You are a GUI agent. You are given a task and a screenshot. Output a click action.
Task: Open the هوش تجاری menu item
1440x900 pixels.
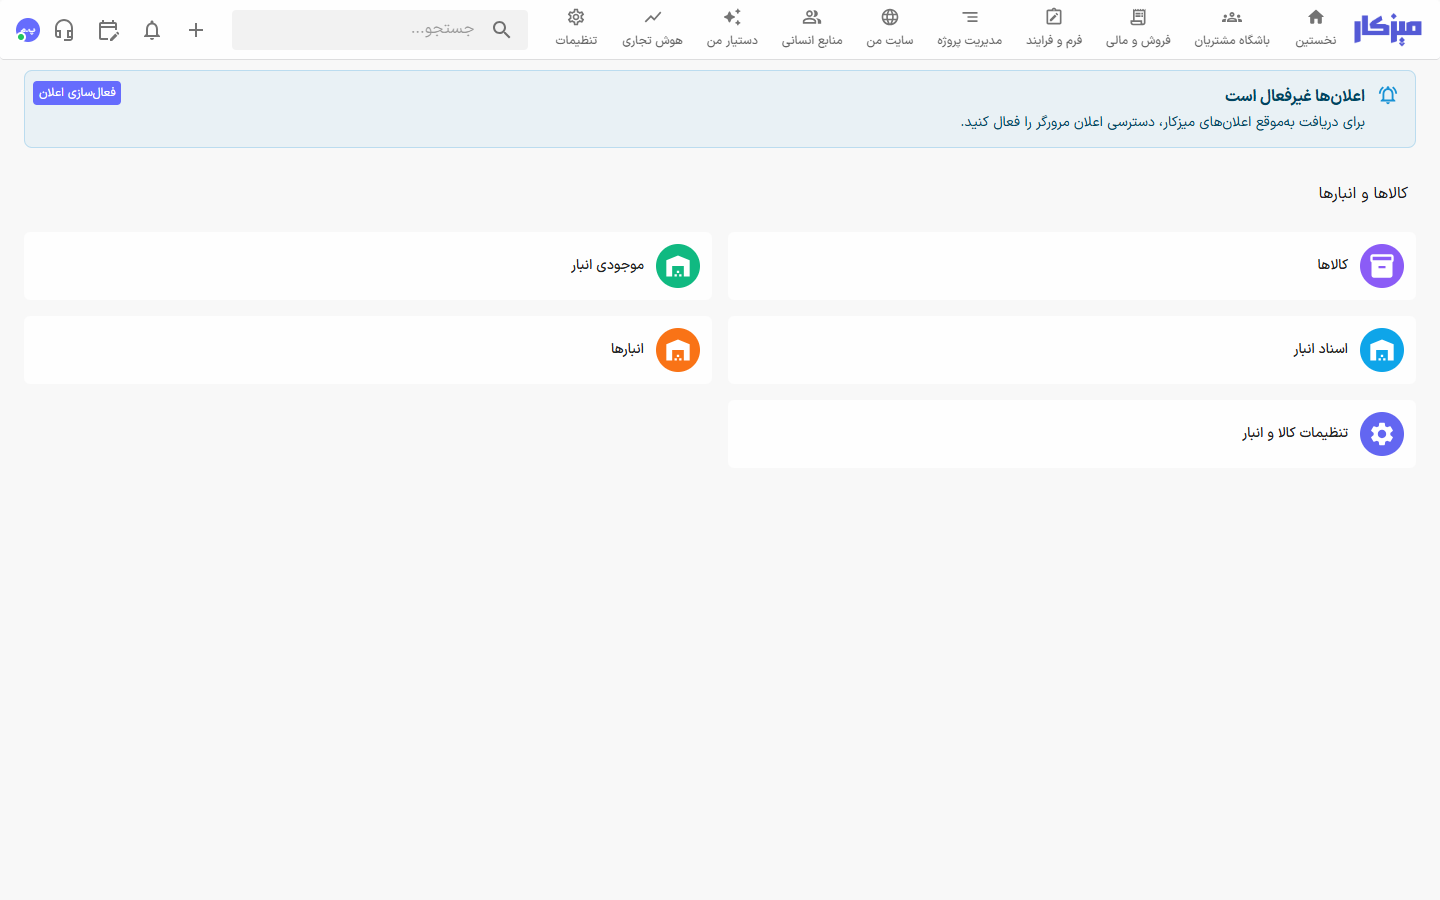(652, 28)
